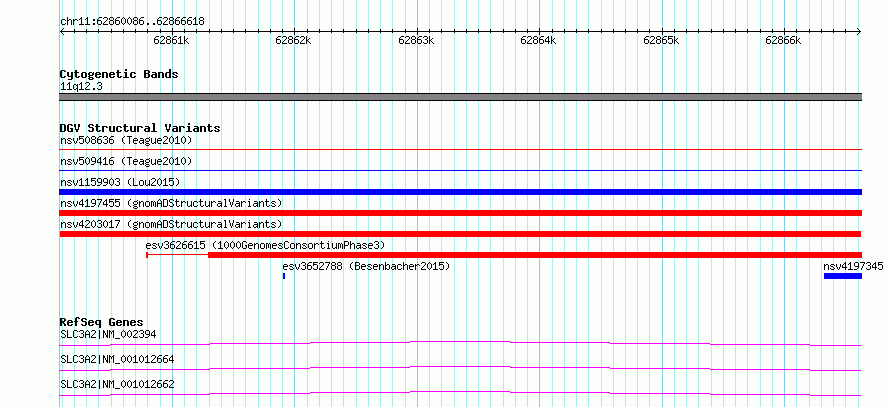Open the SLC3A2|NM_001012664 transcript label
This screenshot has width=890, height=407.
[117, 359]
